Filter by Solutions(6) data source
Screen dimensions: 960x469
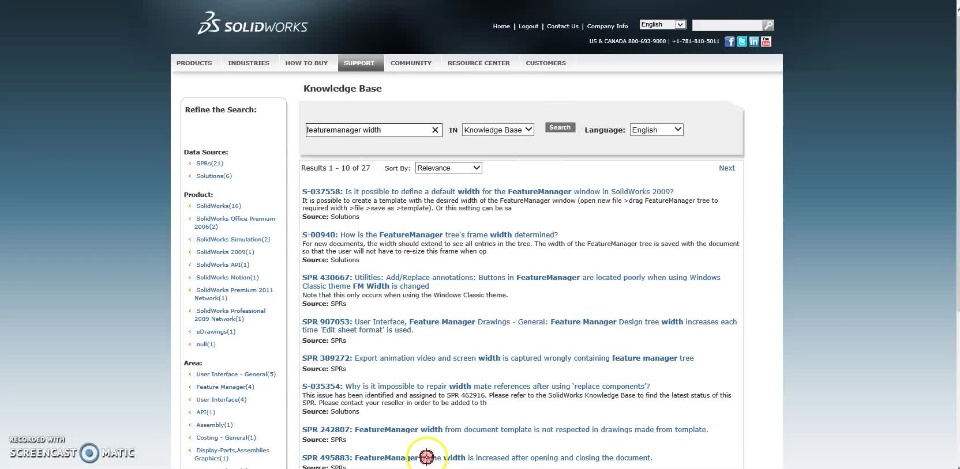[x=214, y=176]
